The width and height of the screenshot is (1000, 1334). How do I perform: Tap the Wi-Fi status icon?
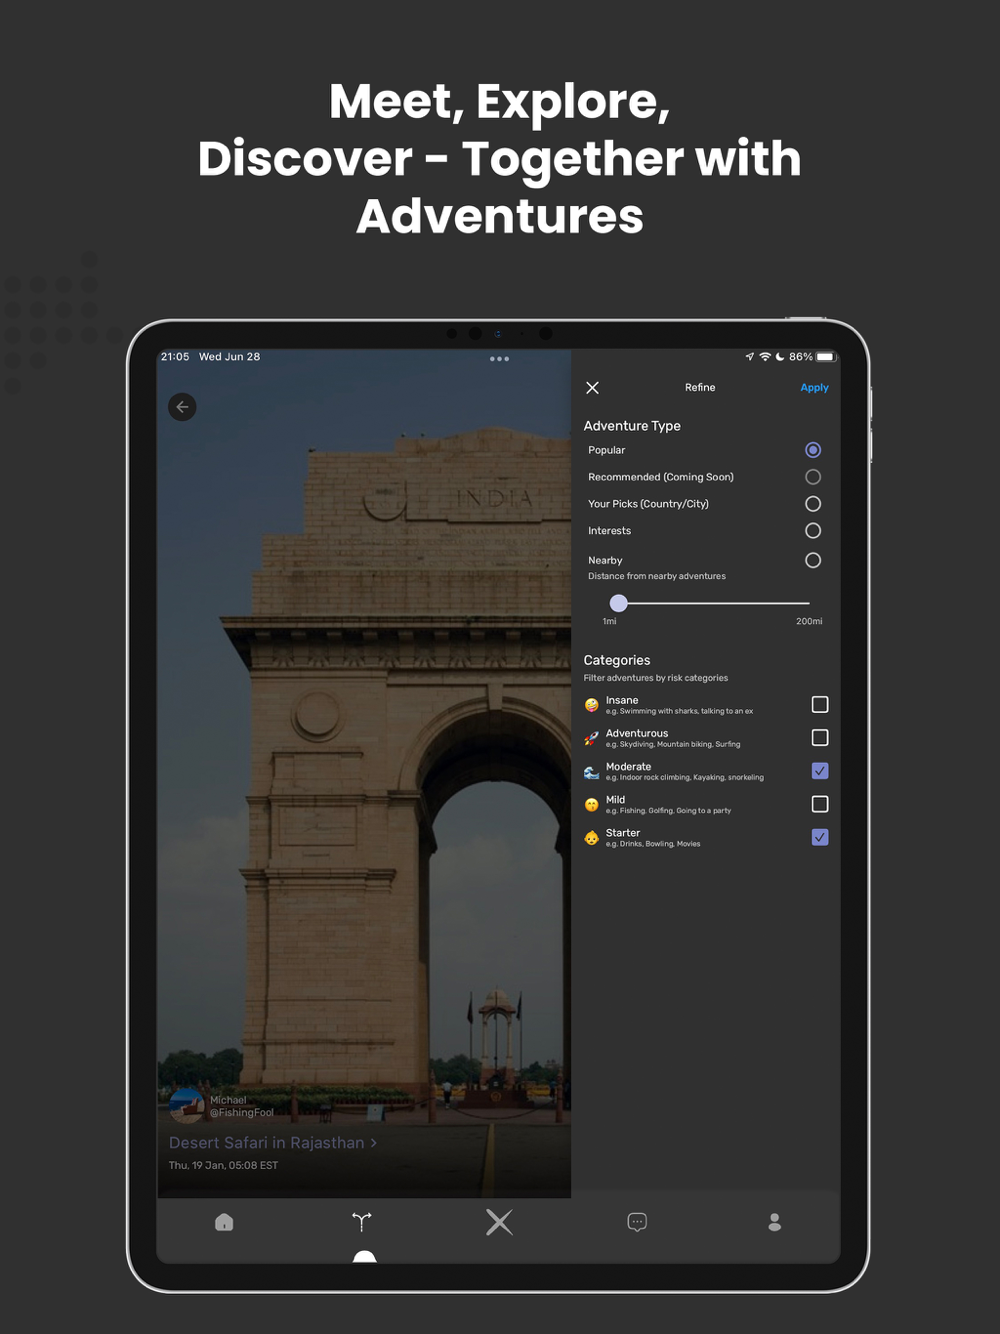point(765,357)
